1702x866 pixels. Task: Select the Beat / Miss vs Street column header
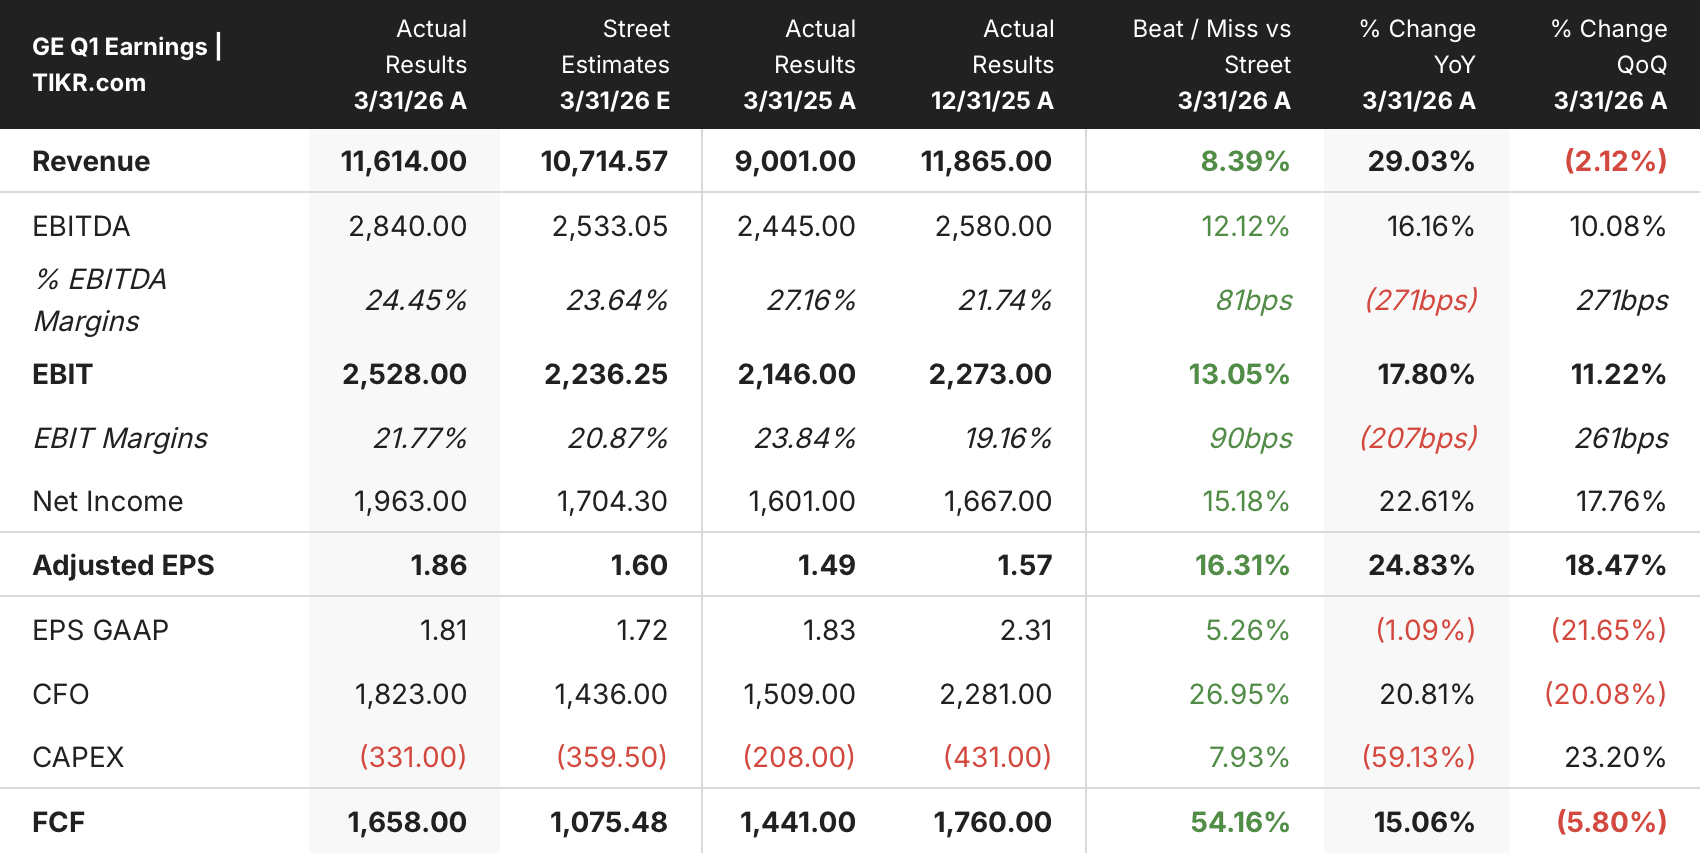(x=1211, y=65)
